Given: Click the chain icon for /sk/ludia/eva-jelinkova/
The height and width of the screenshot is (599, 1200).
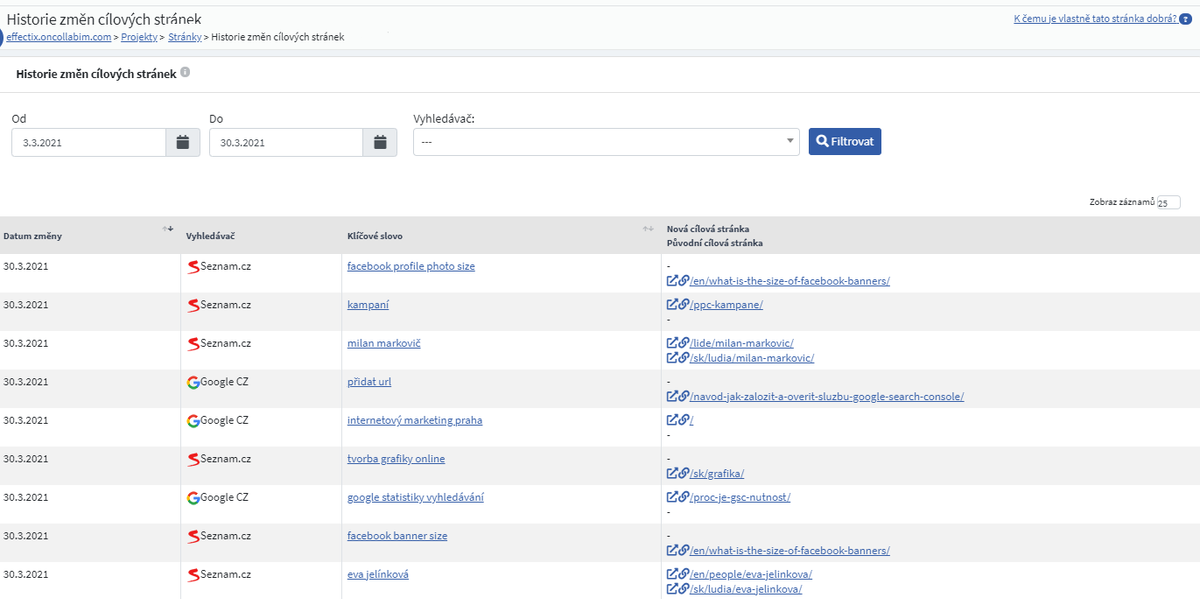Looking at the screenshot, I should (x=684, y=589).
